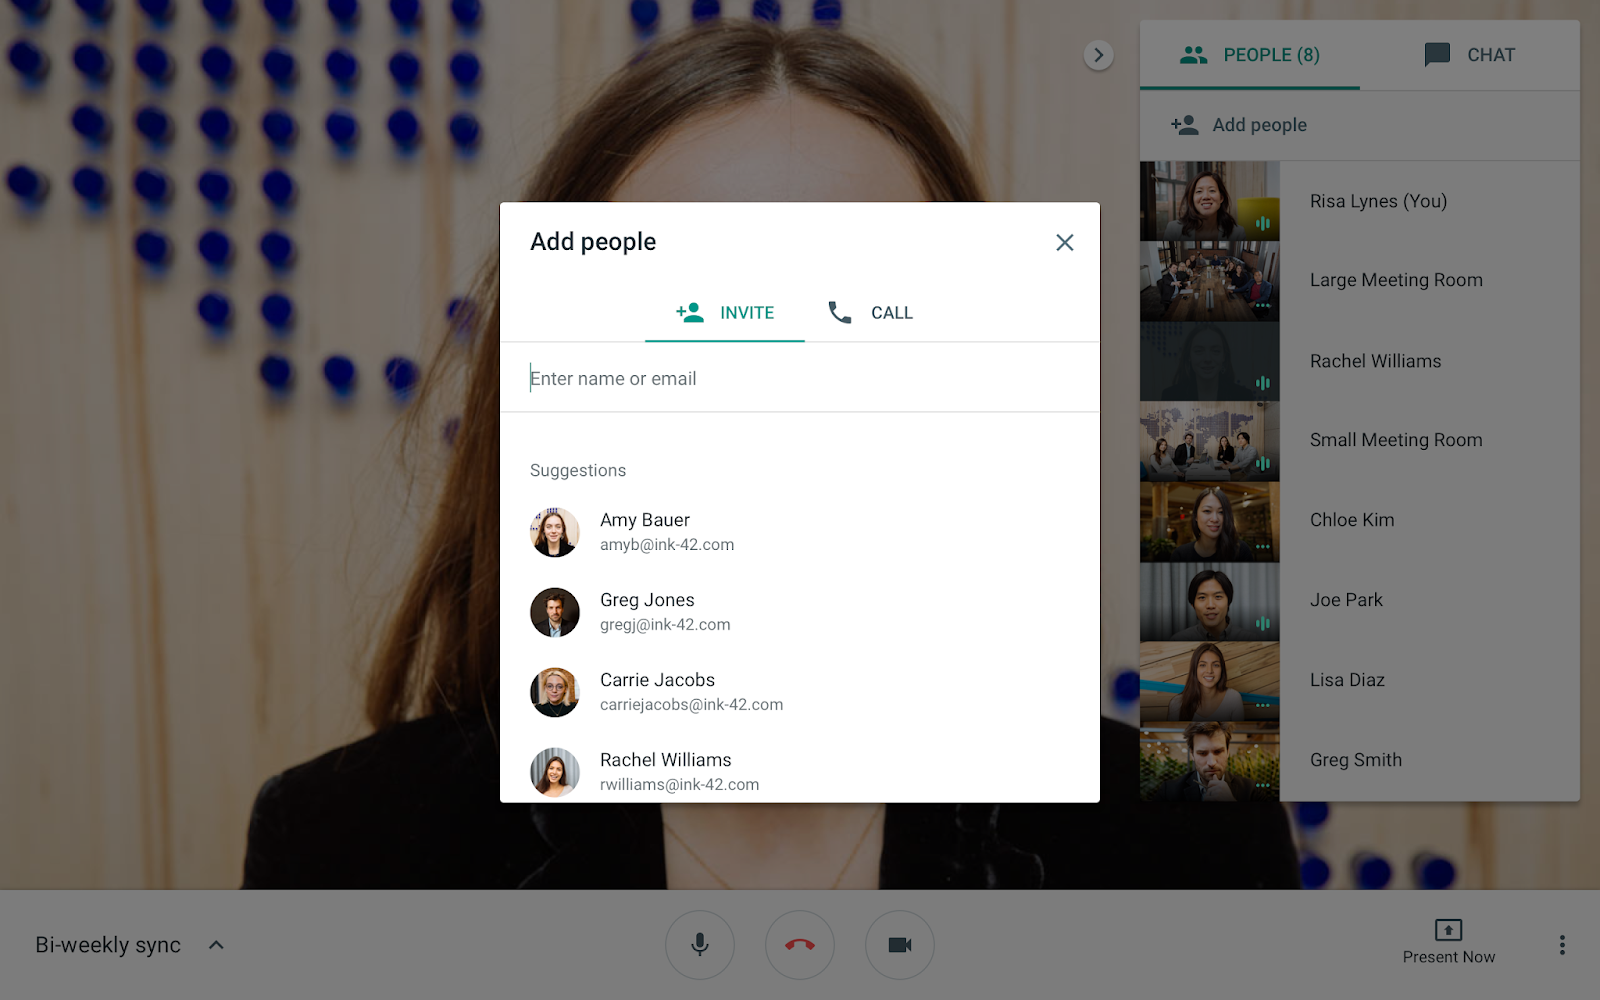
Task: Click the person-add icon next to INVITE
Action: [689, 312]
